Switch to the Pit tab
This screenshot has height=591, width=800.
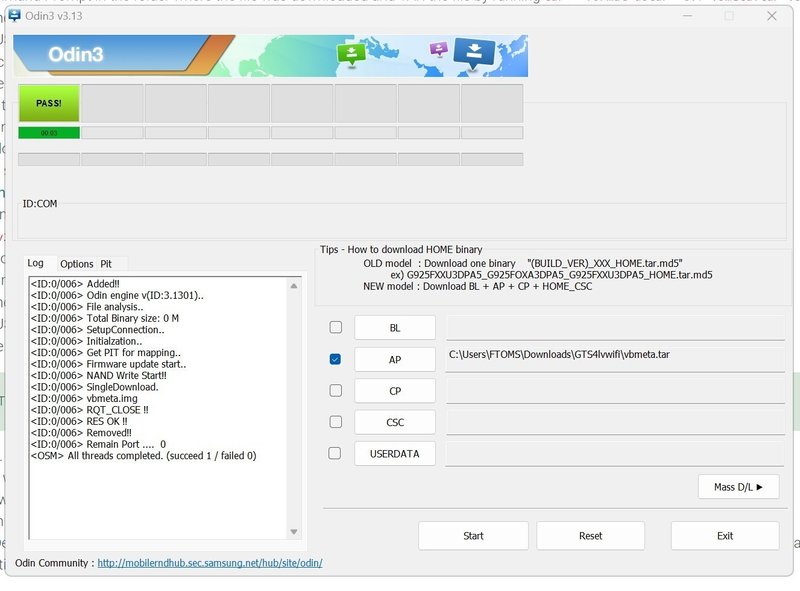(x=106, y=264)
